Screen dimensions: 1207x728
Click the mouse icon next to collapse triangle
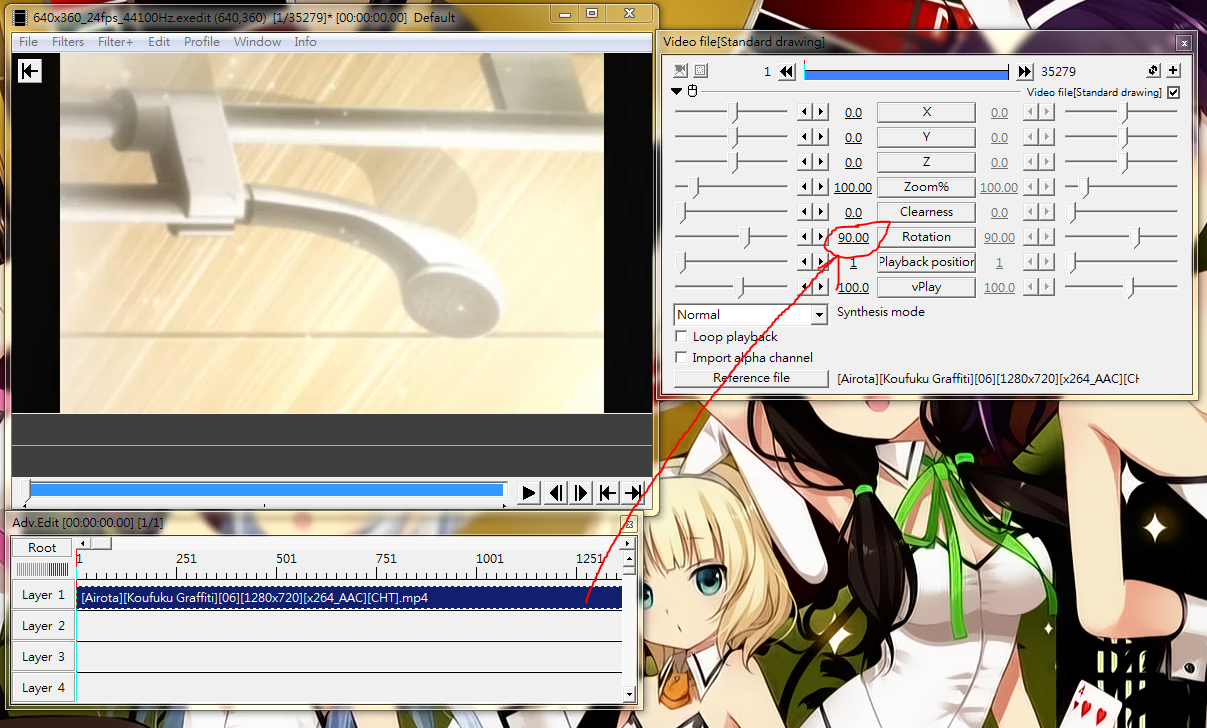pos(691,92)
